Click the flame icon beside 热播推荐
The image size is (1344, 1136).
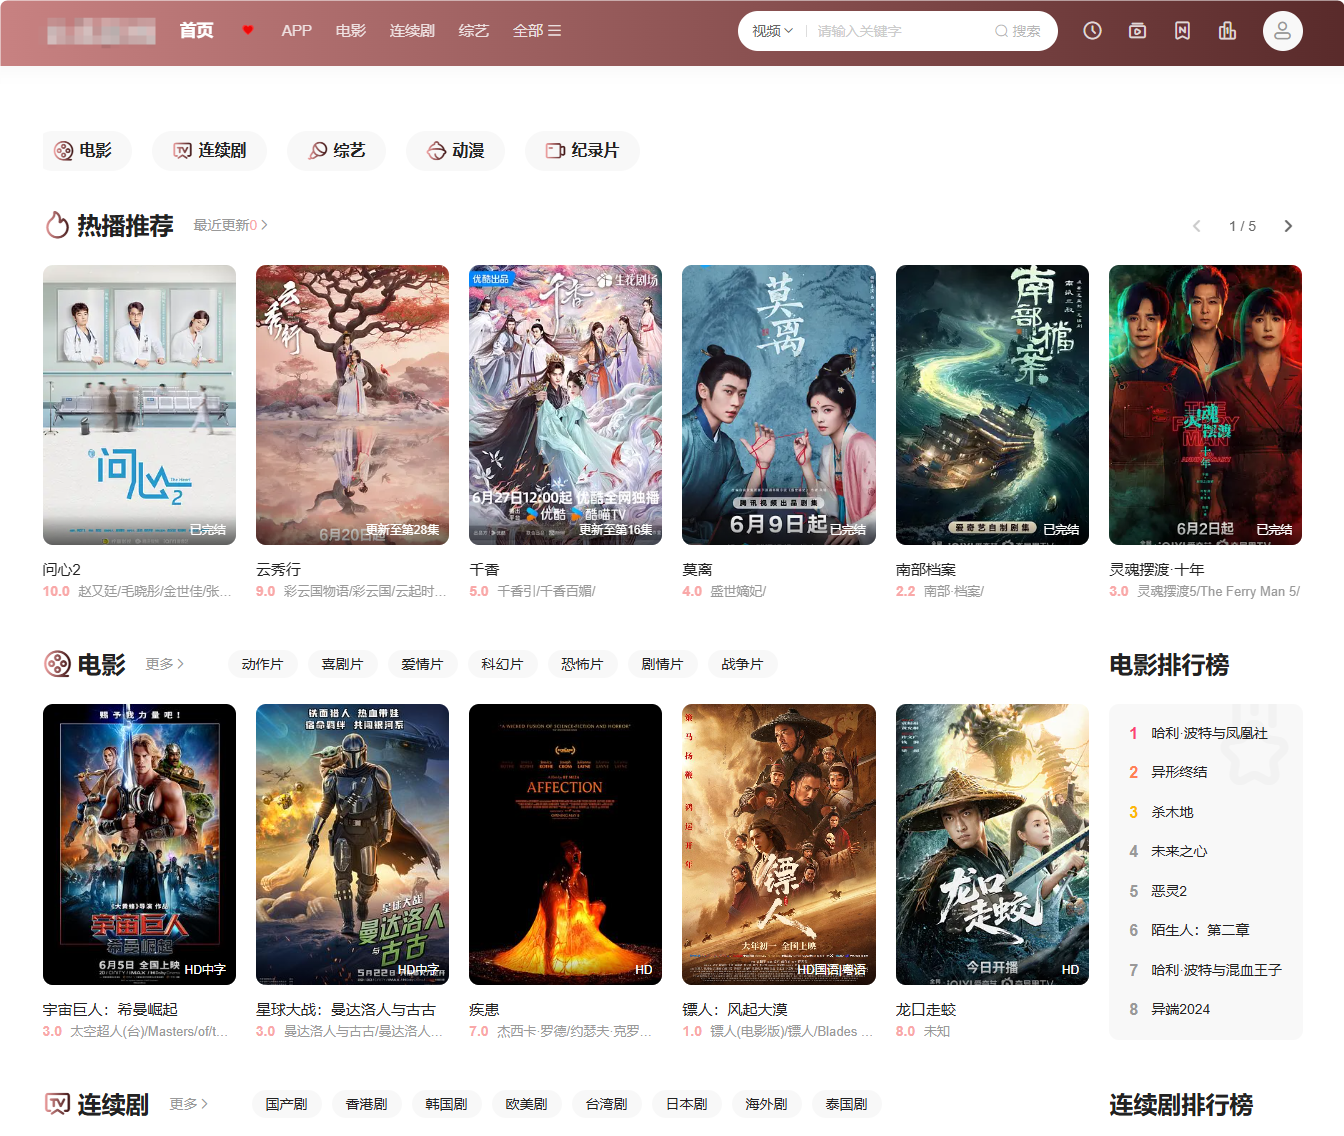click(x=57, y=225)
